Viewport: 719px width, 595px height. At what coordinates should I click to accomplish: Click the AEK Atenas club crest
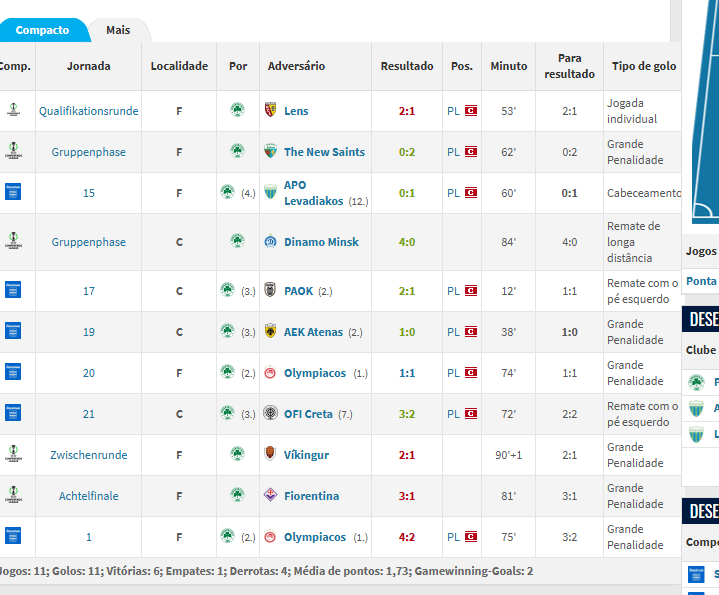point(270,332)
